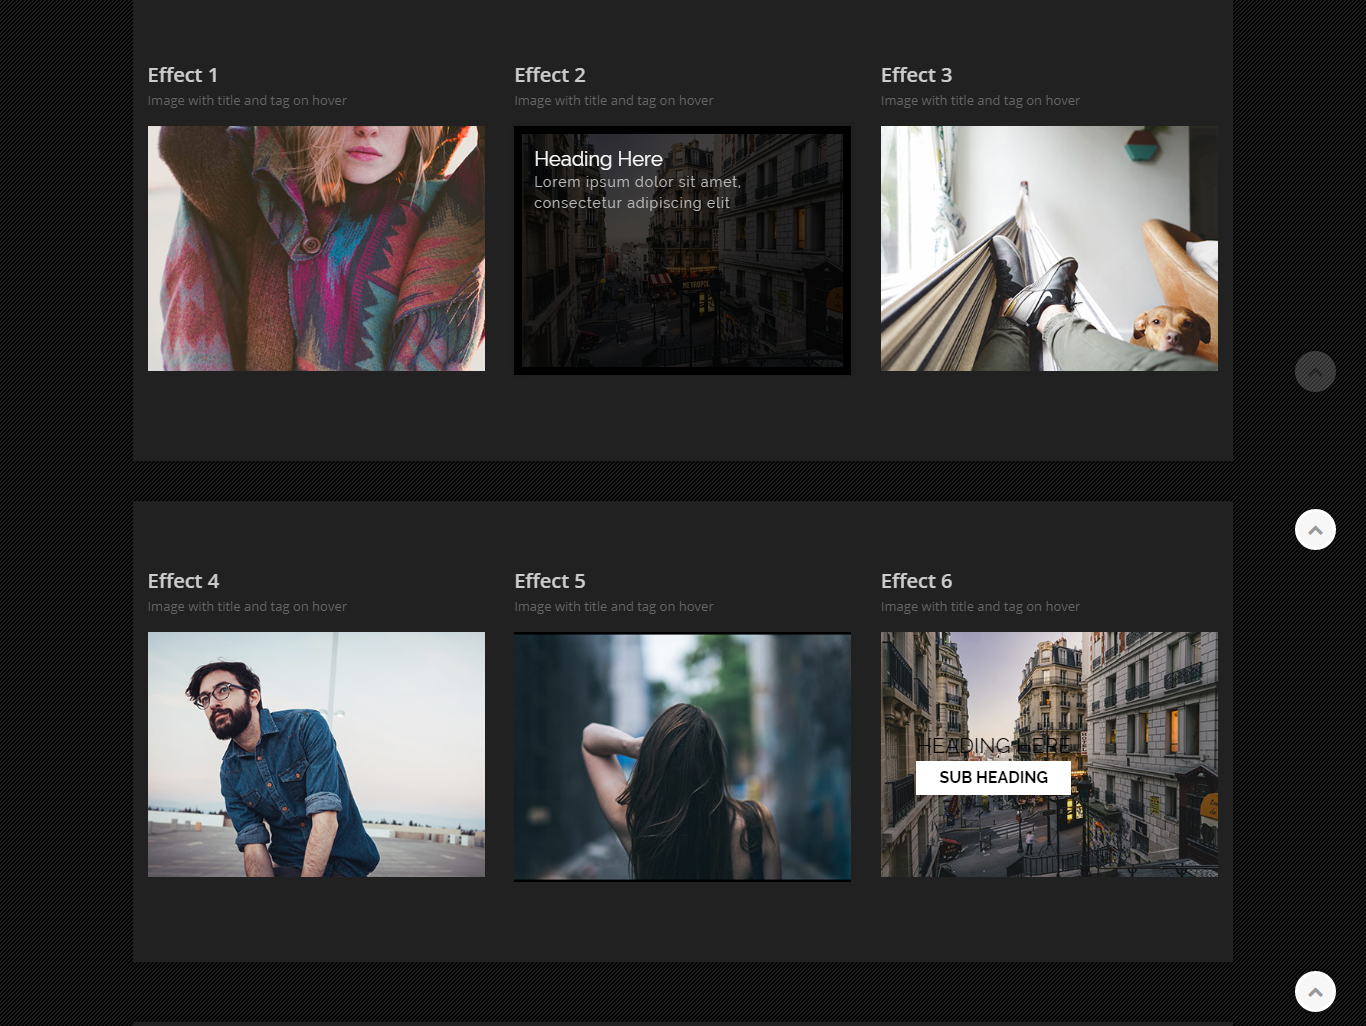Click the bottom scroll-to-top arrow icon
The image size is (1366, 1026).
(1315, 991)
